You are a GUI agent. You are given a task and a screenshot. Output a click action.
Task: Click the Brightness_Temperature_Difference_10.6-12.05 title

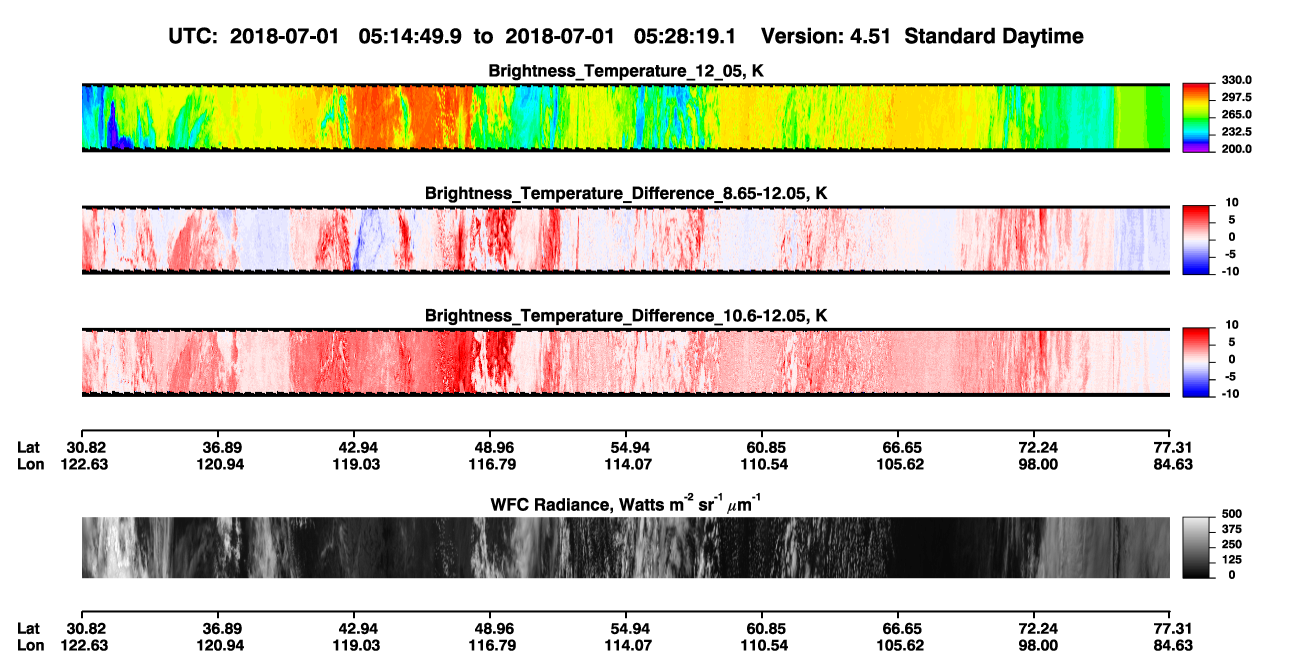point(626,315)
